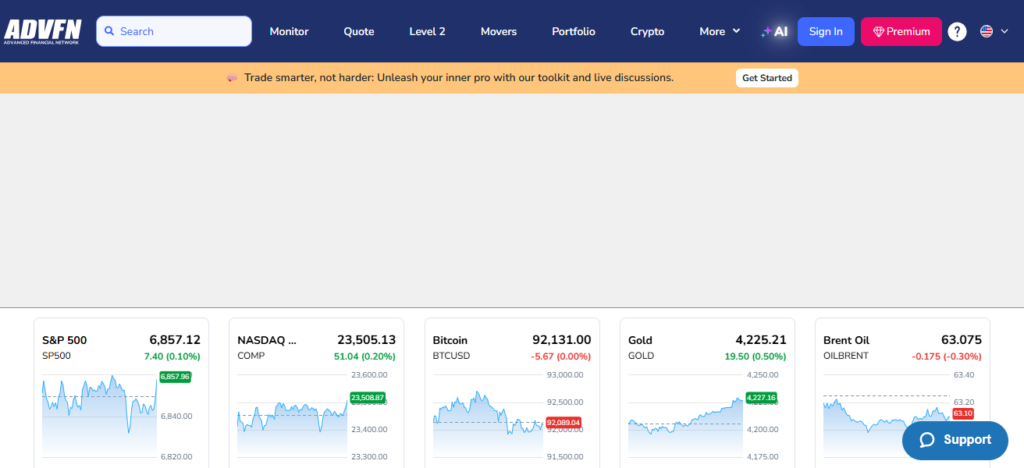Click the search magnifier icon
Screen dimensions: 1024x468
coord(109,31)
